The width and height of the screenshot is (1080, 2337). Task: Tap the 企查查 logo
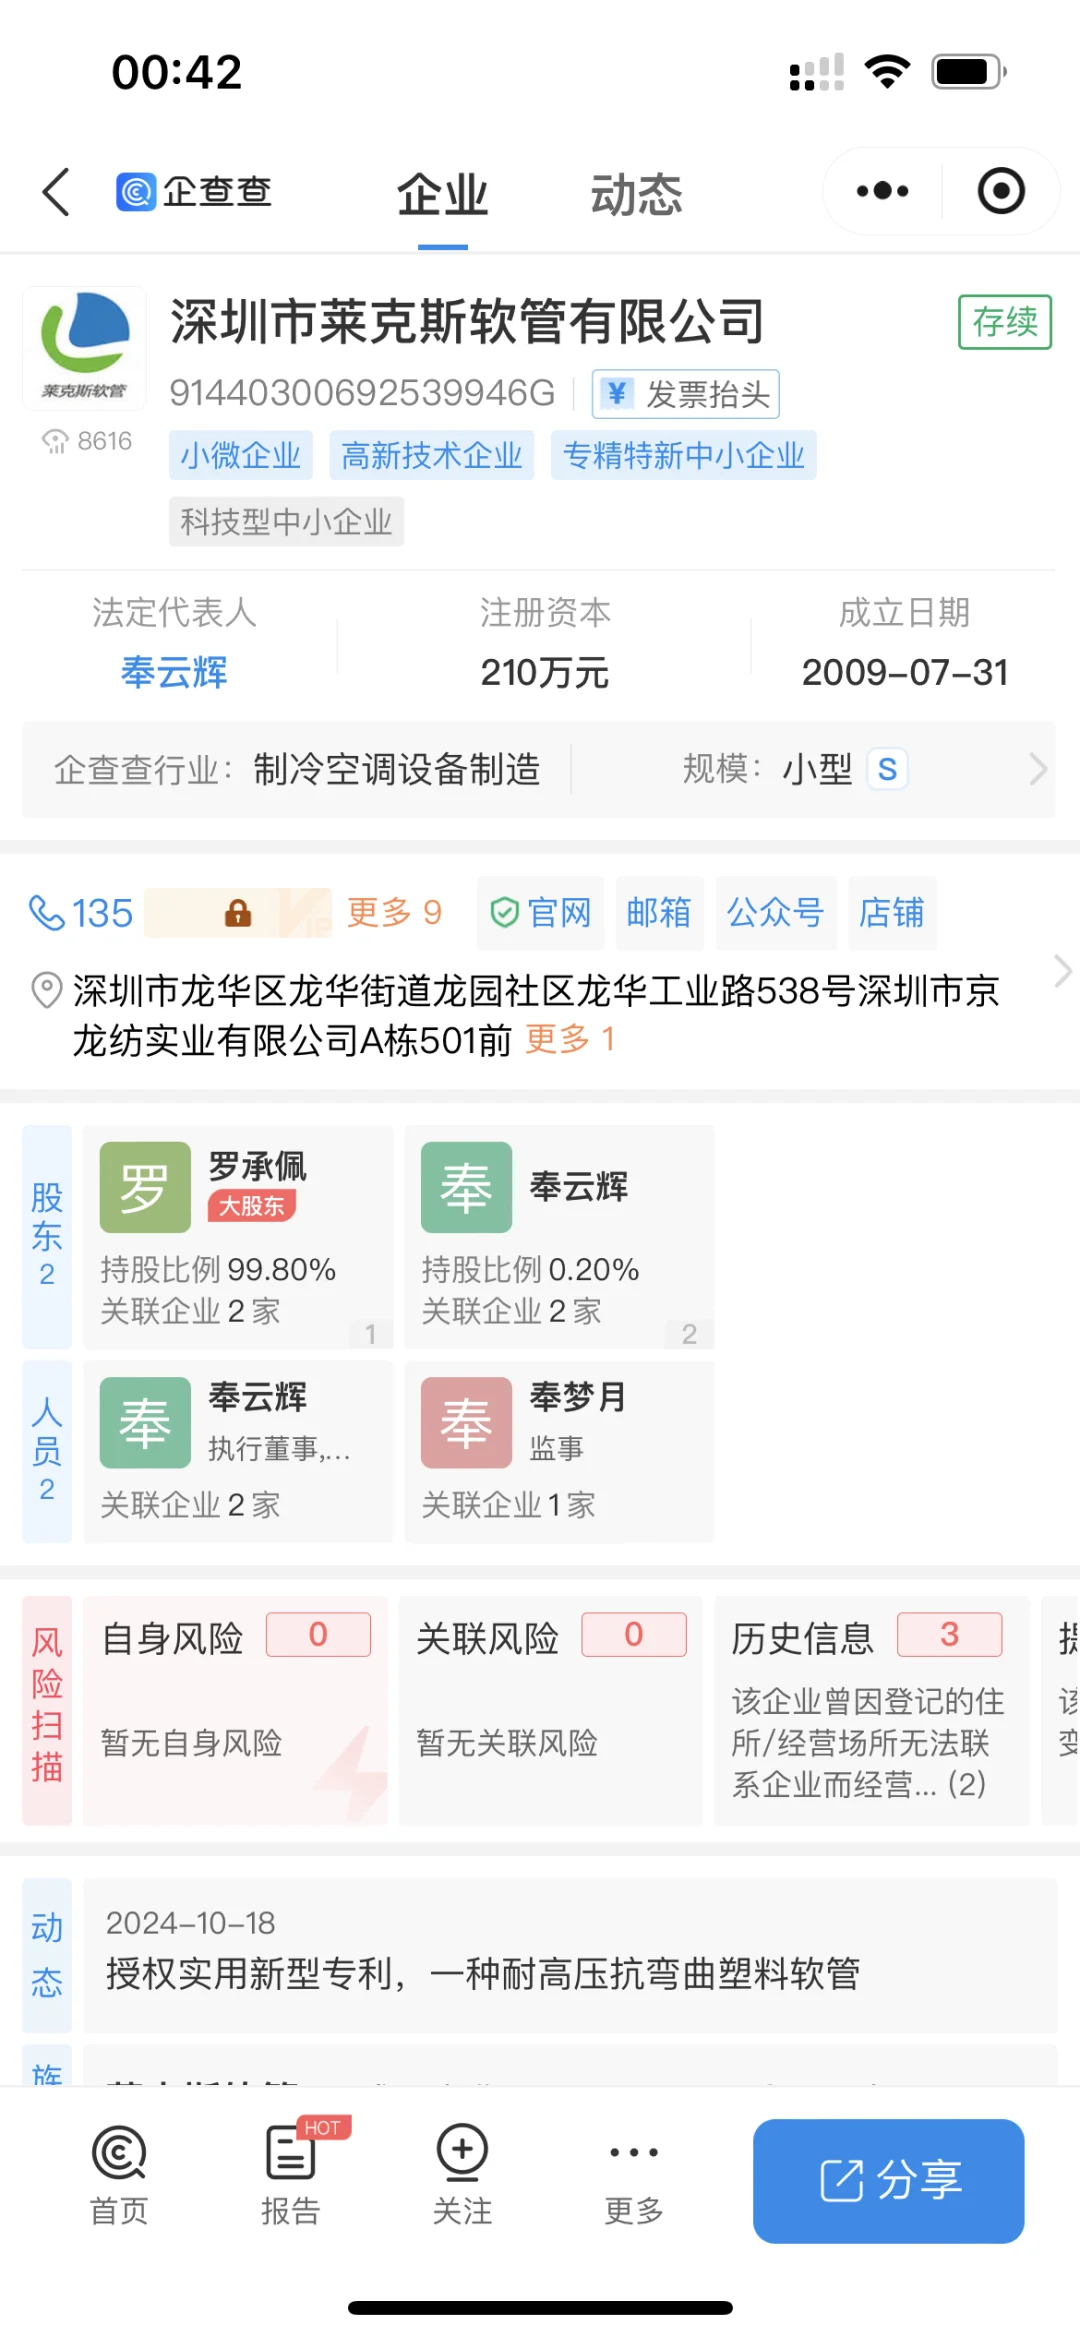pos(194,191)
